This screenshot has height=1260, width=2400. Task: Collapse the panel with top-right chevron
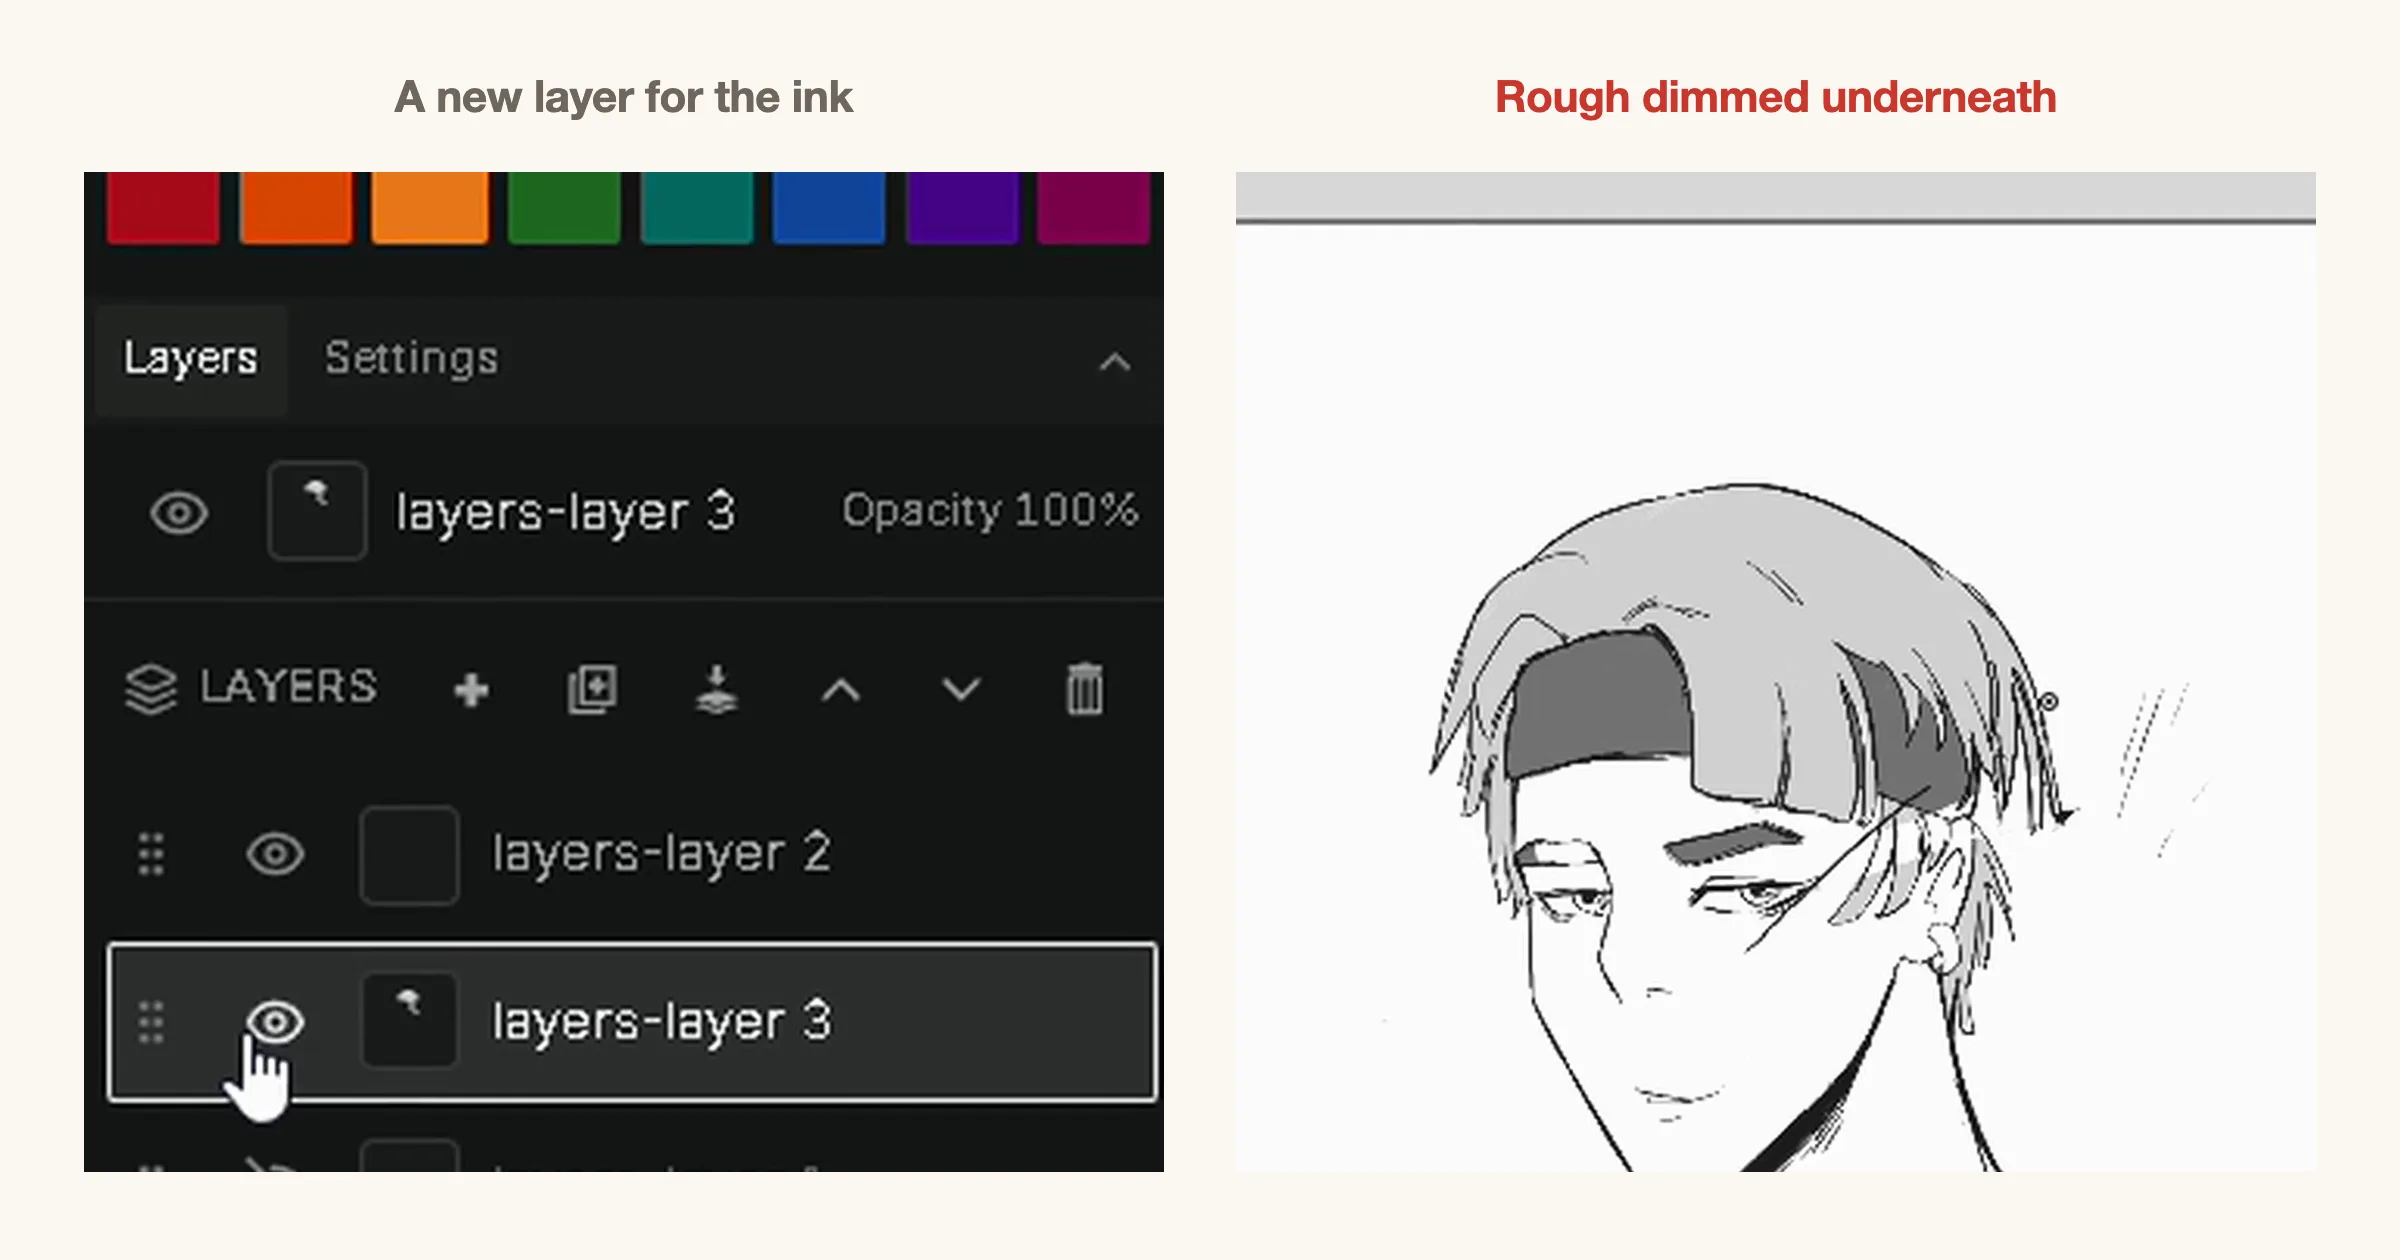pyautogui.click(x=1115, y=361)
